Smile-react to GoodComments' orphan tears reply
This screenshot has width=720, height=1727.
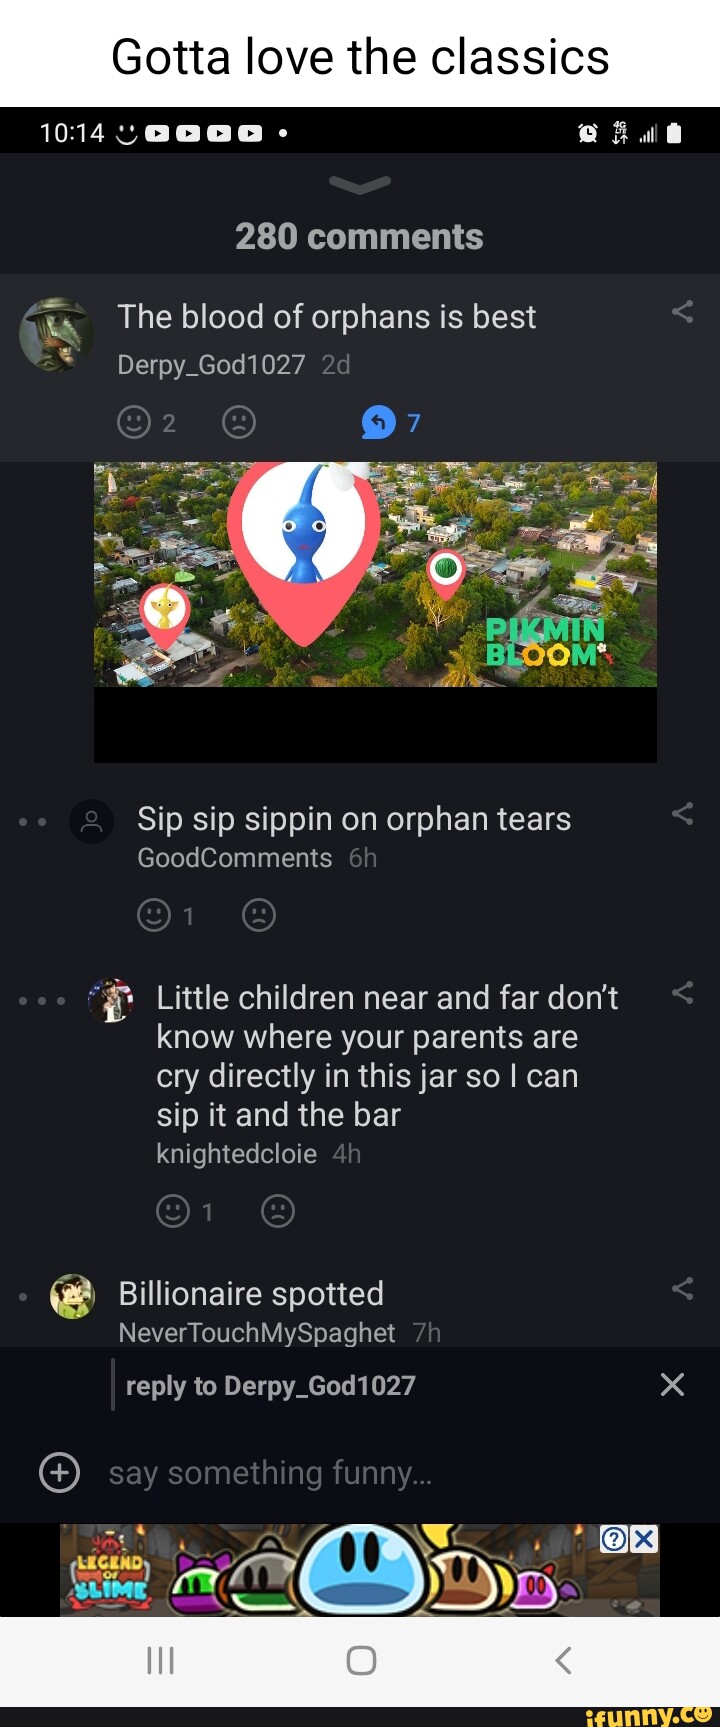click(x=154, y=915)
